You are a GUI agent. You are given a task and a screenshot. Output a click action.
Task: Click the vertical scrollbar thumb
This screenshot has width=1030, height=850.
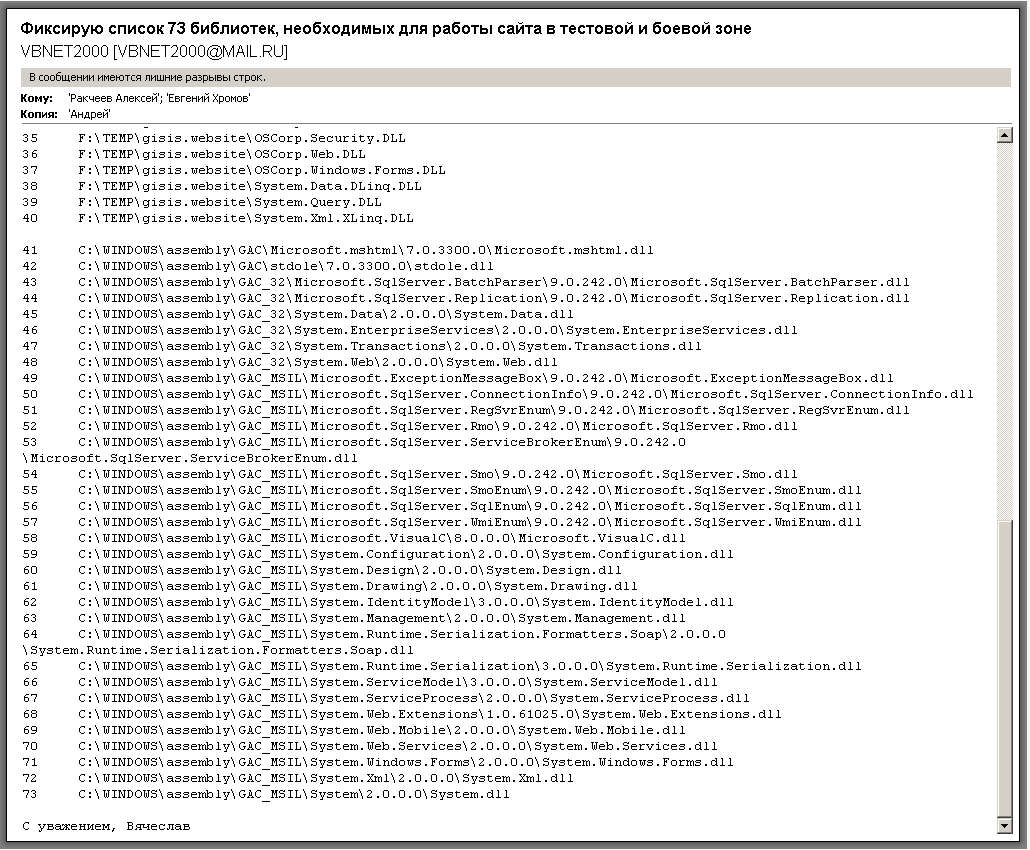click(x=1004, y=669)
